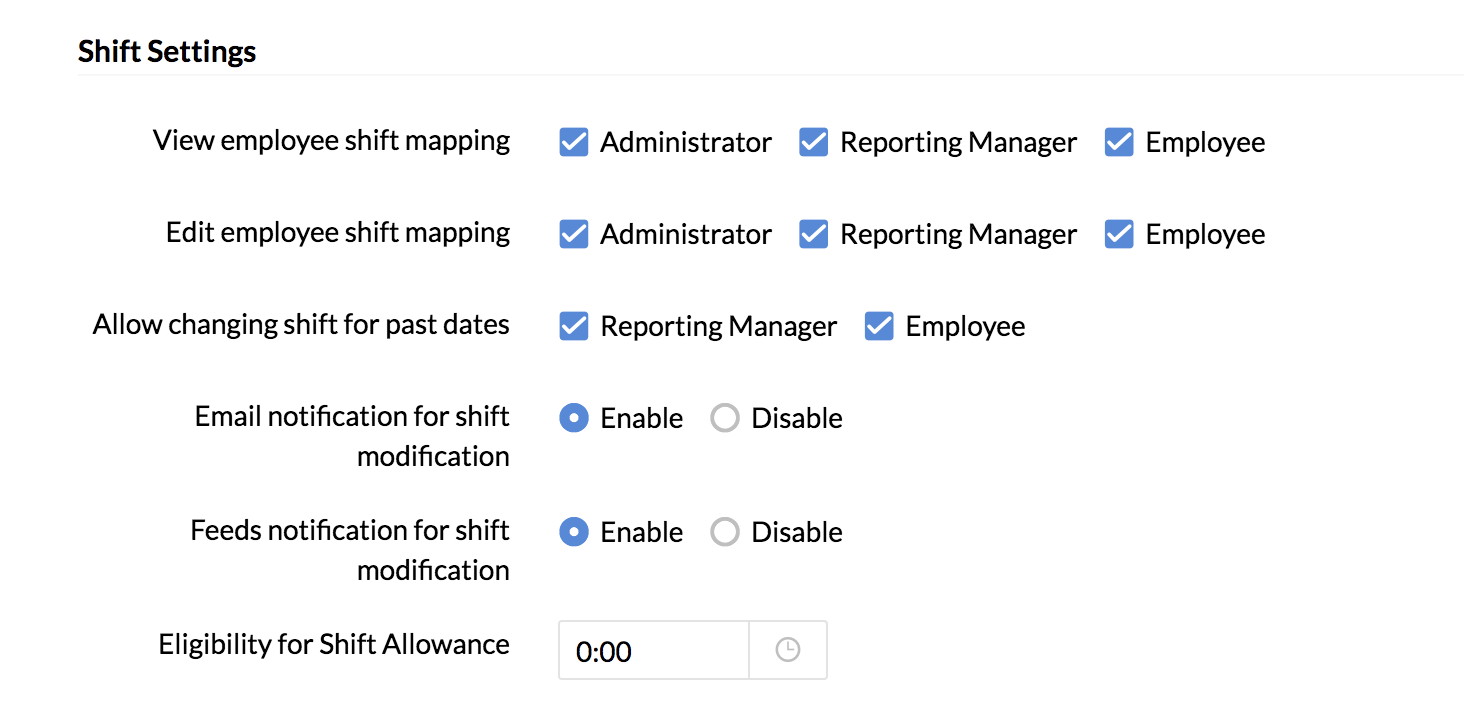
Task: Click the Eligibility for Shift Allowance time field
Action: (x=653, y=651)
